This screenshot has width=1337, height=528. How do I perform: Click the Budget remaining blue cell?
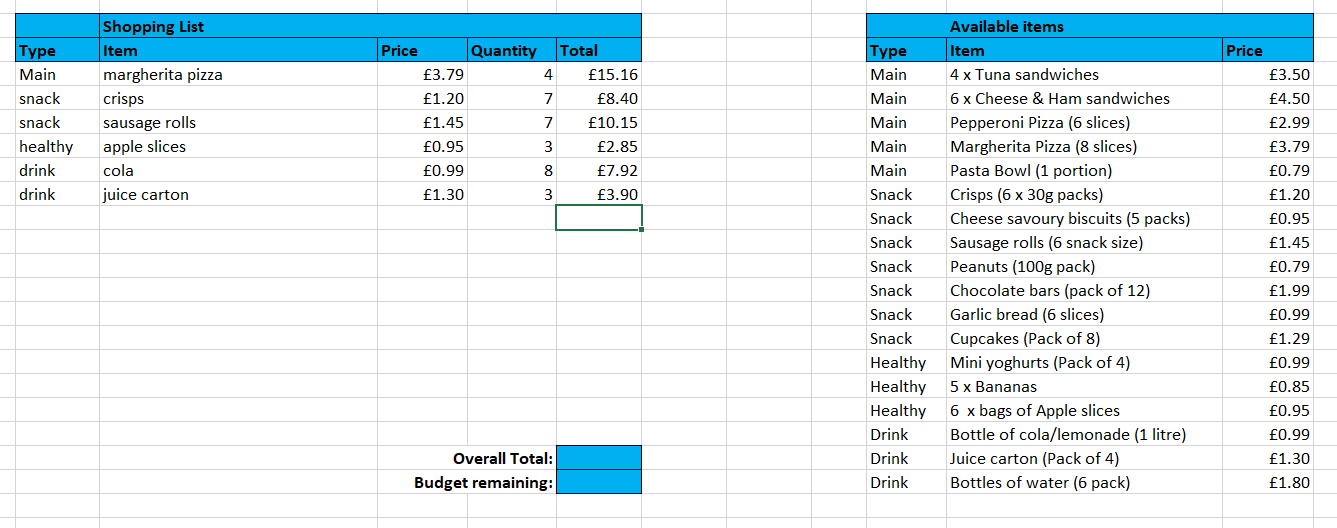[598, 482]
